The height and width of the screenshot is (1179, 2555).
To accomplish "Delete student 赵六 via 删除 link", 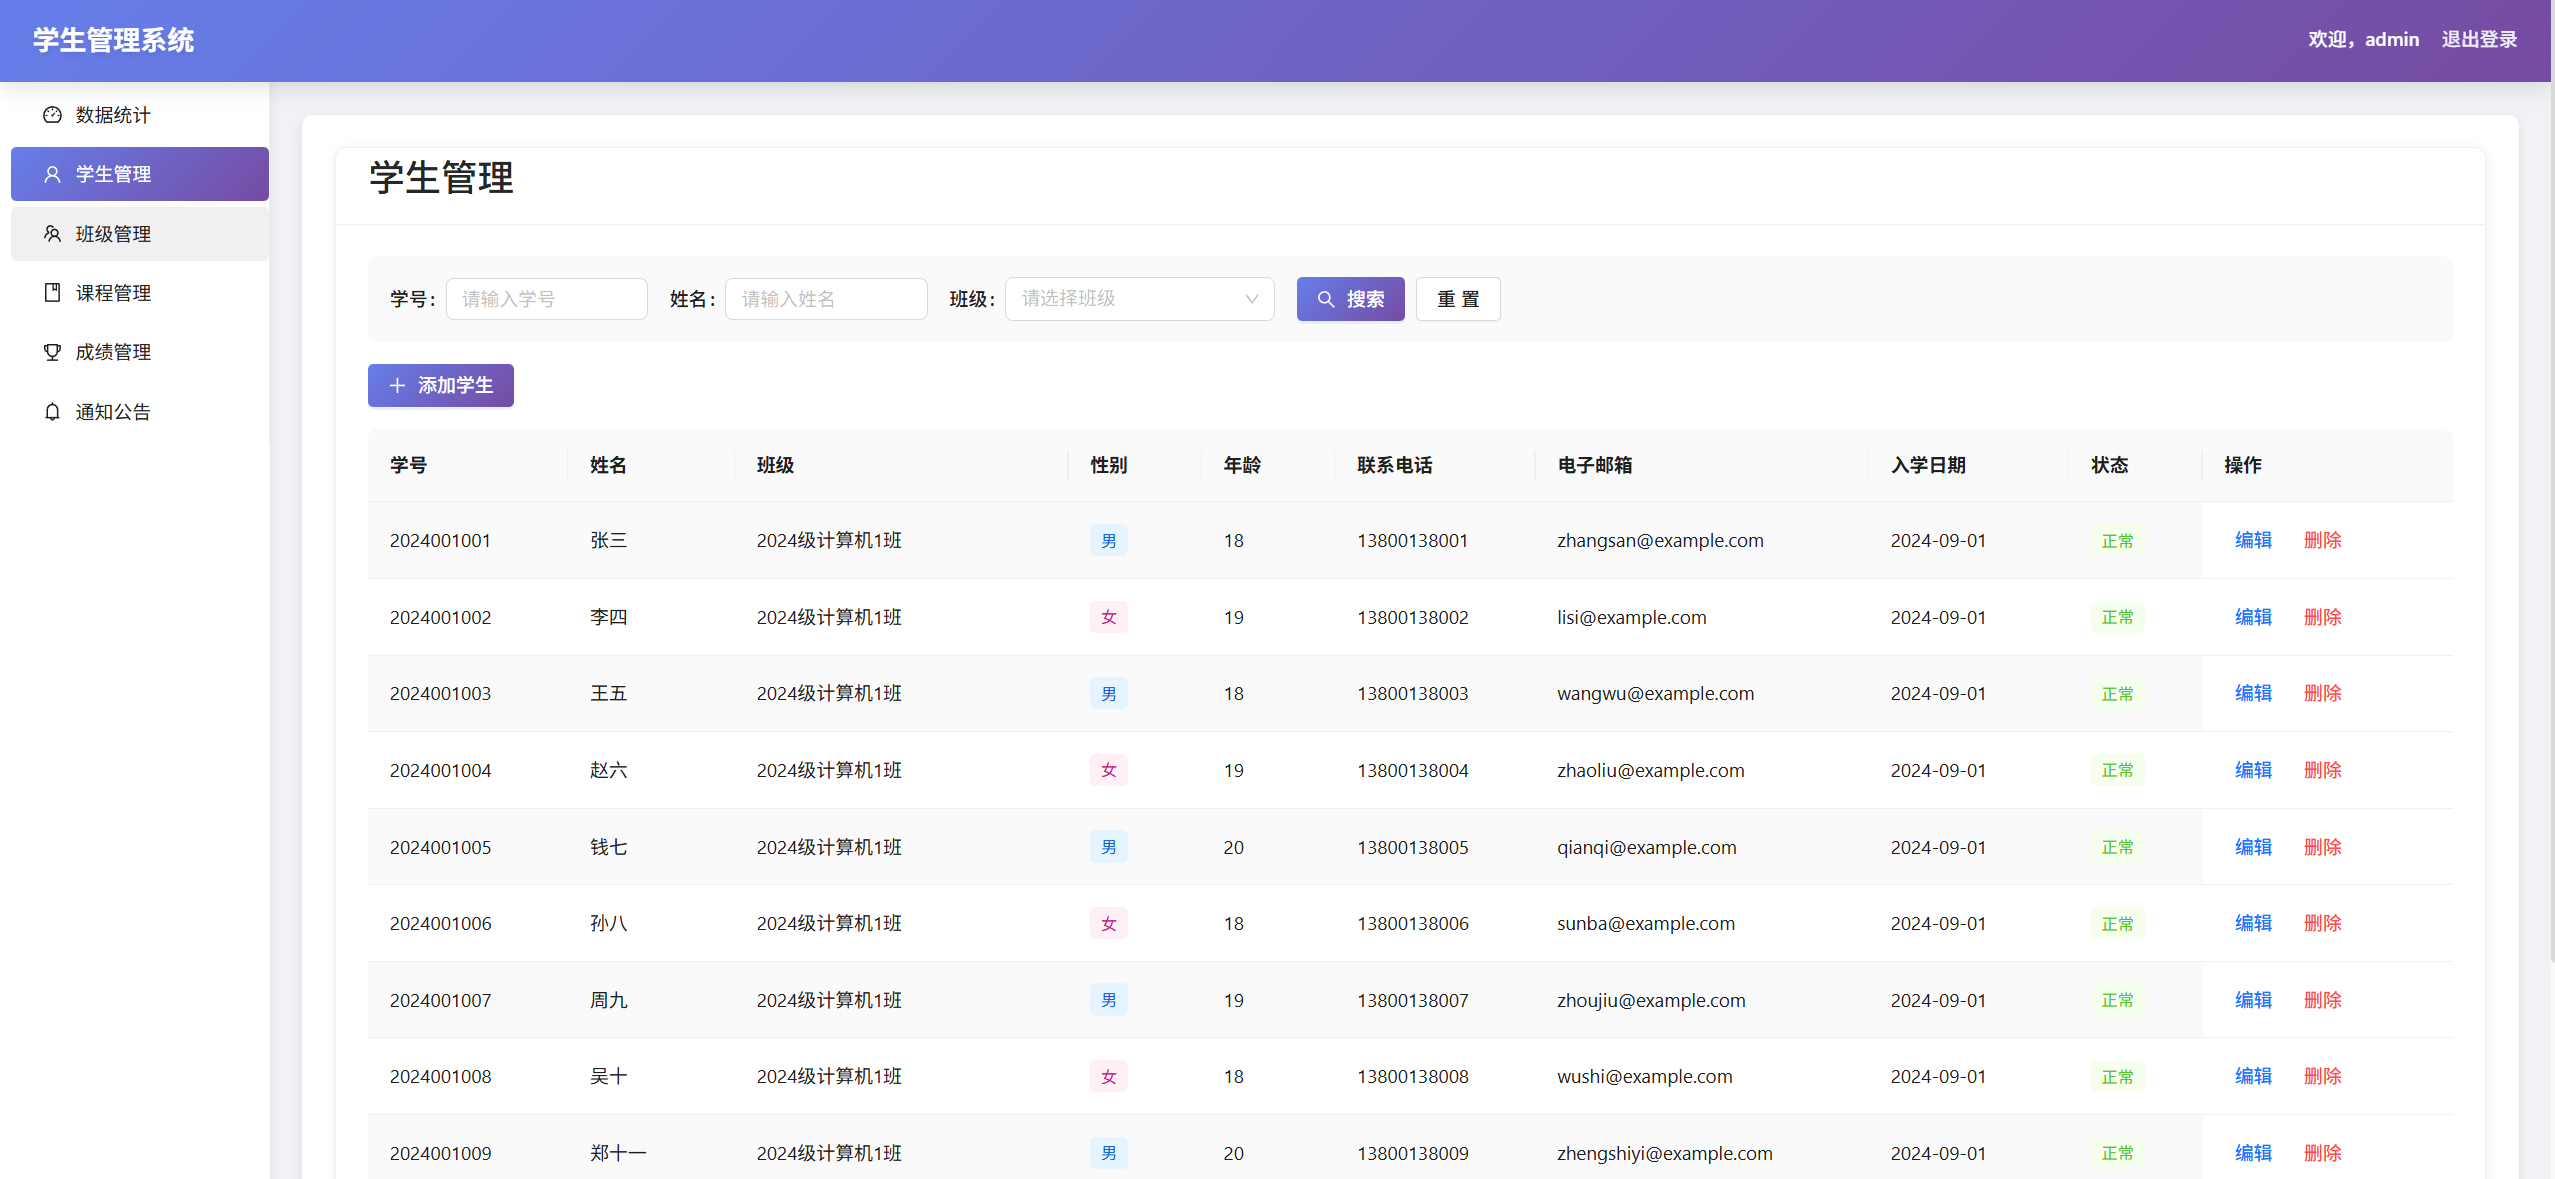I will (x=2322, y=770).
